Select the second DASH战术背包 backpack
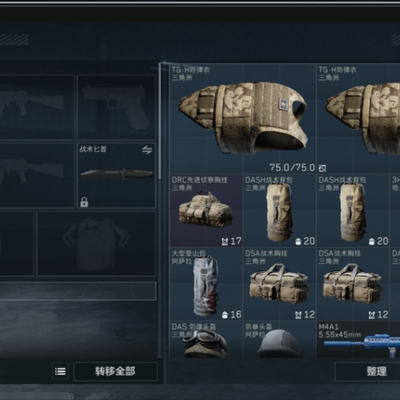The image size is (400, 400). click(353, 210)
